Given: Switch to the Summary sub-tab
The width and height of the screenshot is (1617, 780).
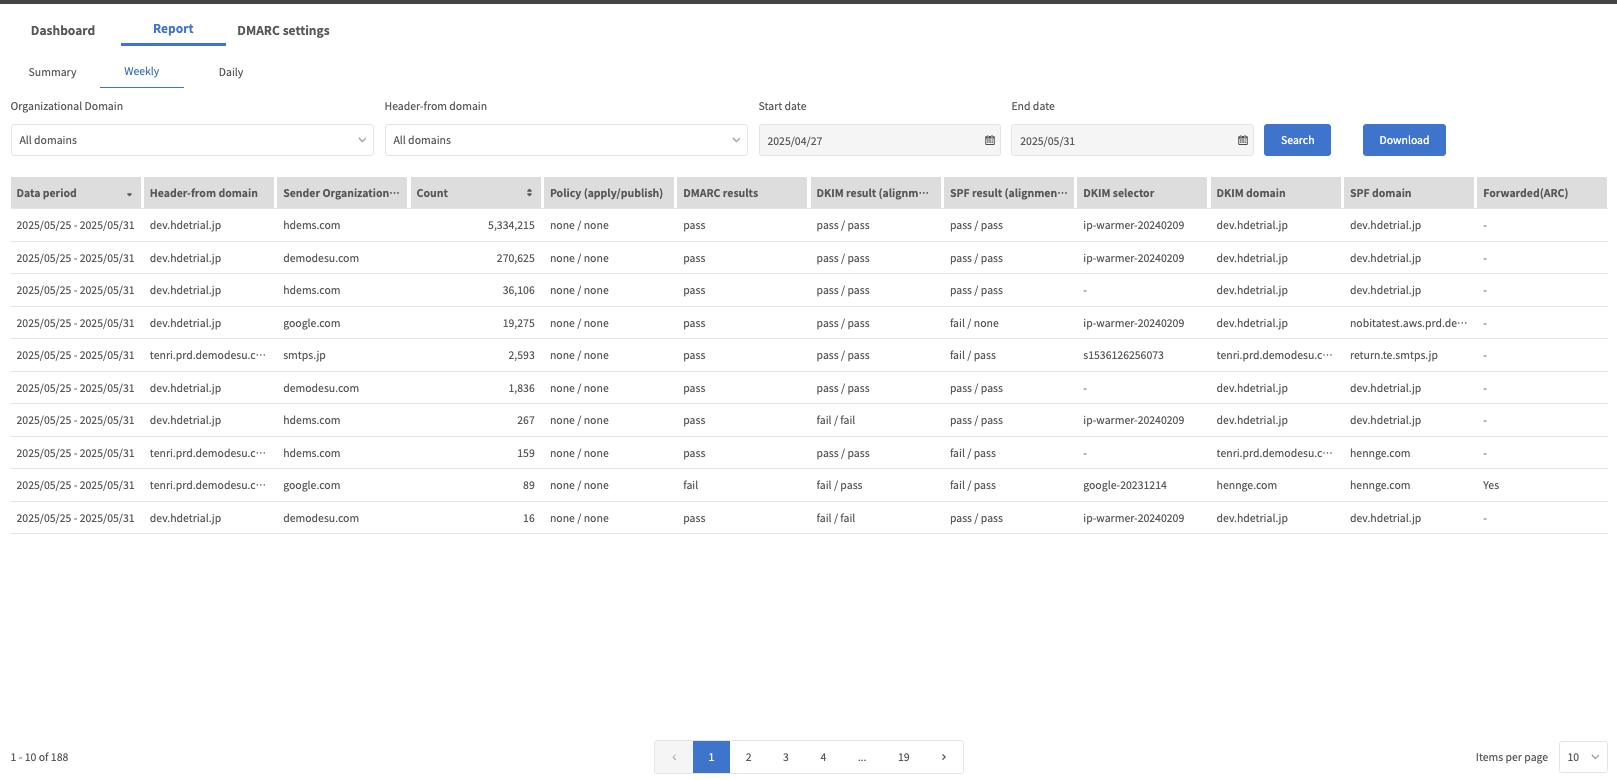Looking at the screenshot, I should [52, 72].
